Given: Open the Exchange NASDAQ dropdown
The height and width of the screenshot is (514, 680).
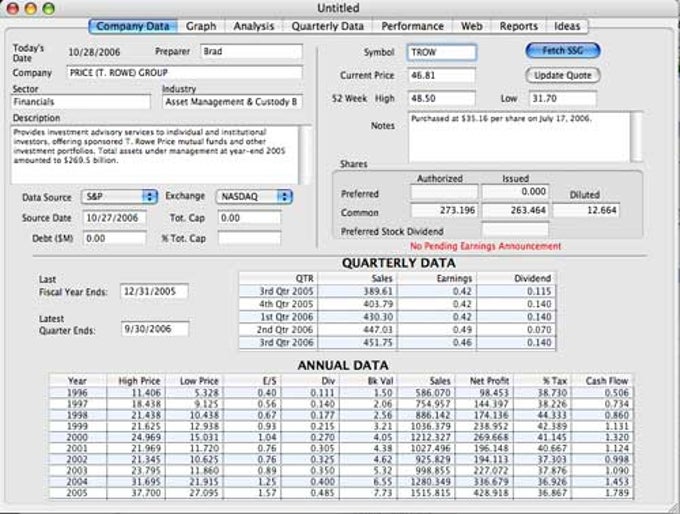Looking at the screenshot, I should (x=254, y=196).
